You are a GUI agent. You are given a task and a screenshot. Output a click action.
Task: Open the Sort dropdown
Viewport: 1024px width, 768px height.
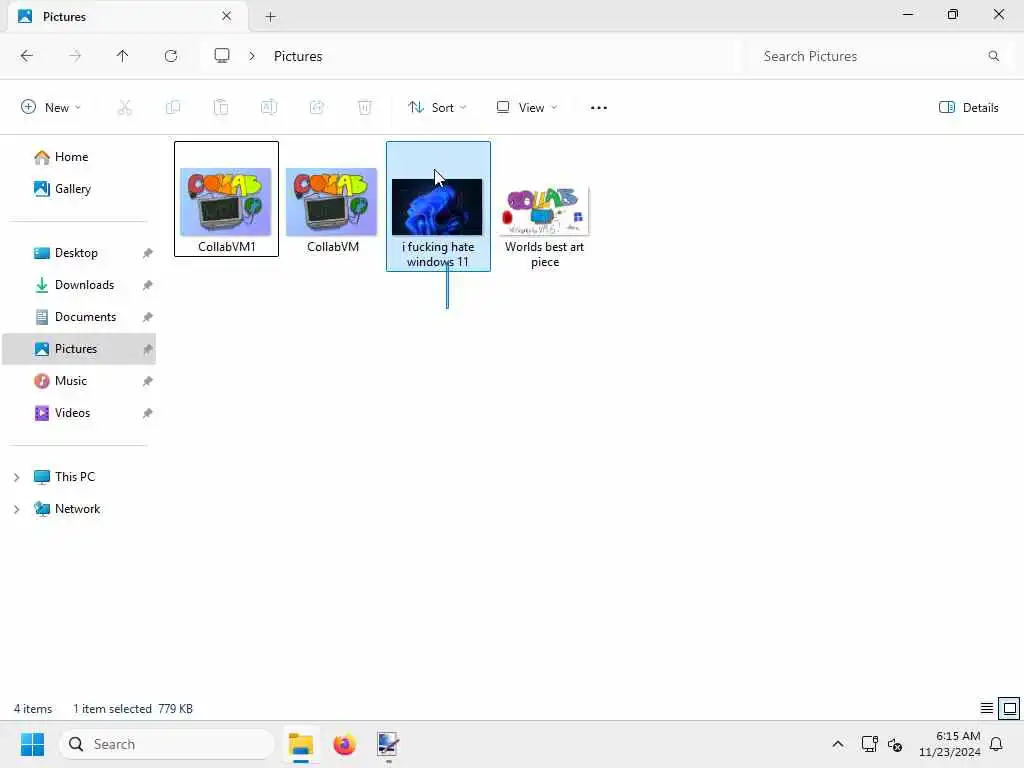[437, 108]
